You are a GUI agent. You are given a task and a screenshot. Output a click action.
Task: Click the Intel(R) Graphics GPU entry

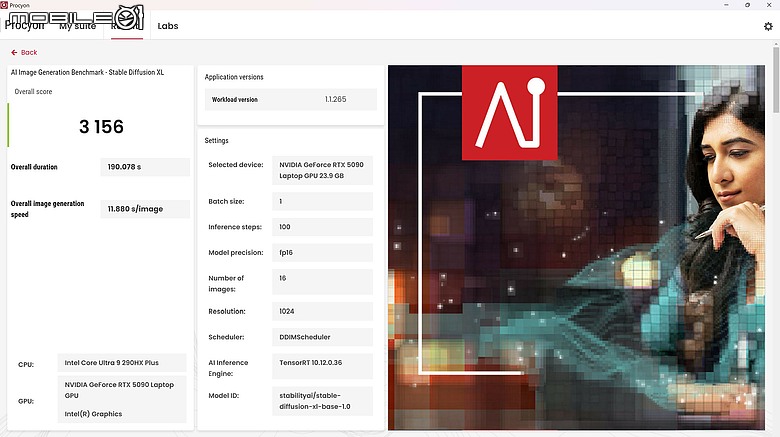[93, 414]
